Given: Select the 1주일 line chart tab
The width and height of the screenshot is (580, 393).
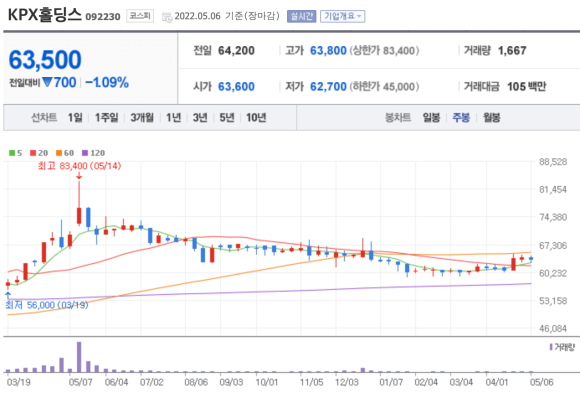Looking at the screenshot, I should 107,118.
